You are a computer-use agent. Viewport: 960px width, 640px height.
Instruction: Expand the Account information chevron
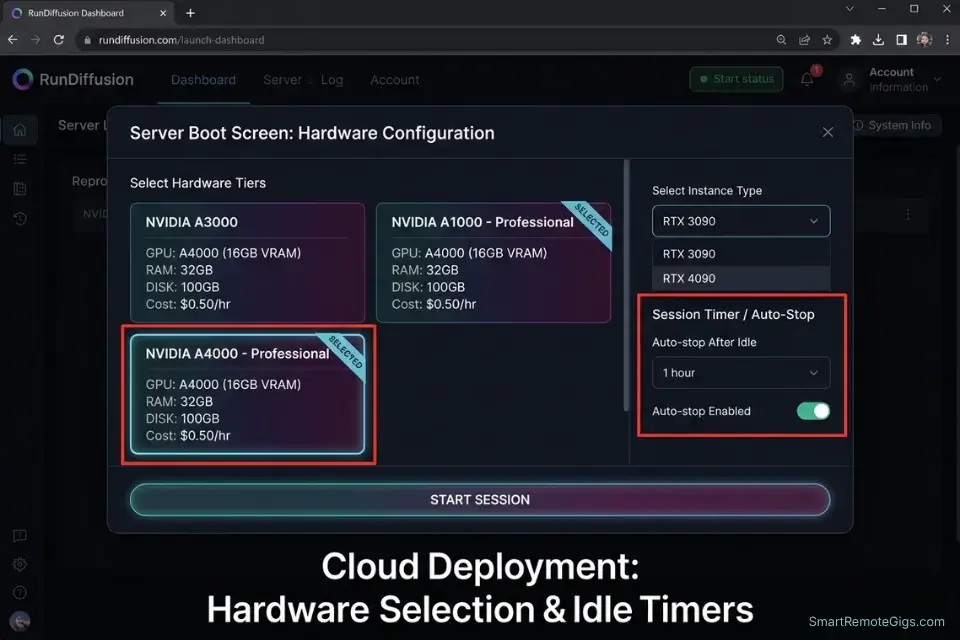coord(937,80)
